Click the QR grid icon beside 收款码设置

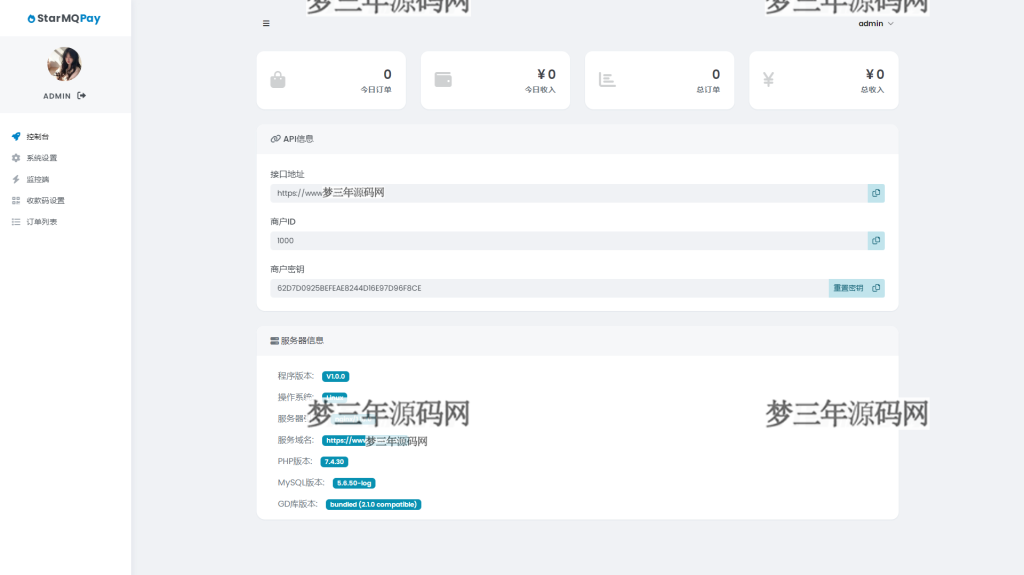click(16, 201)
